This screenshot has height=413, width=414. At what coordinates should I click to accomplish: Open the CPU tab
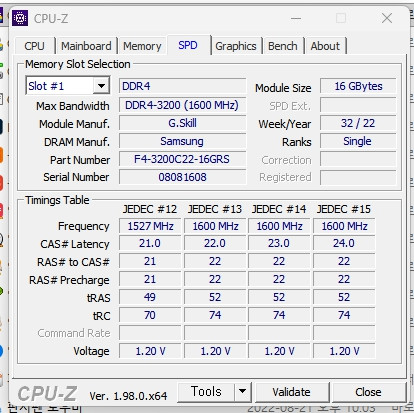[x=35, y=46]
